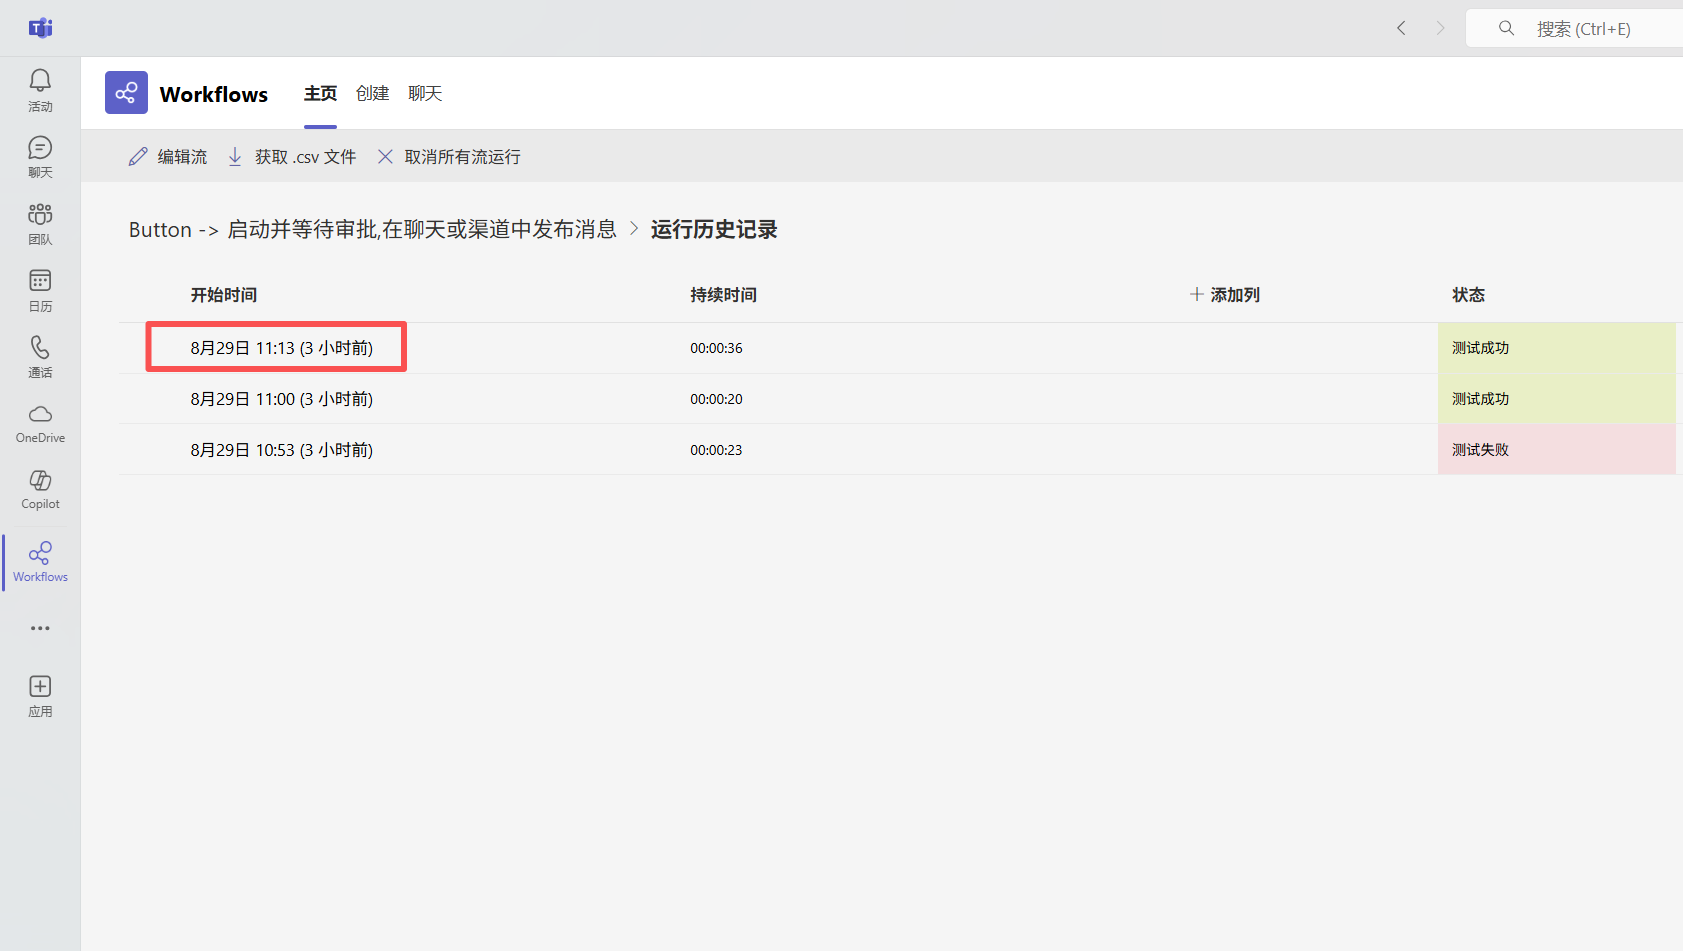Click 测试成功 status of 11:13 run
Viewport: 1683px width, 951px height.
coord(1557,348)
